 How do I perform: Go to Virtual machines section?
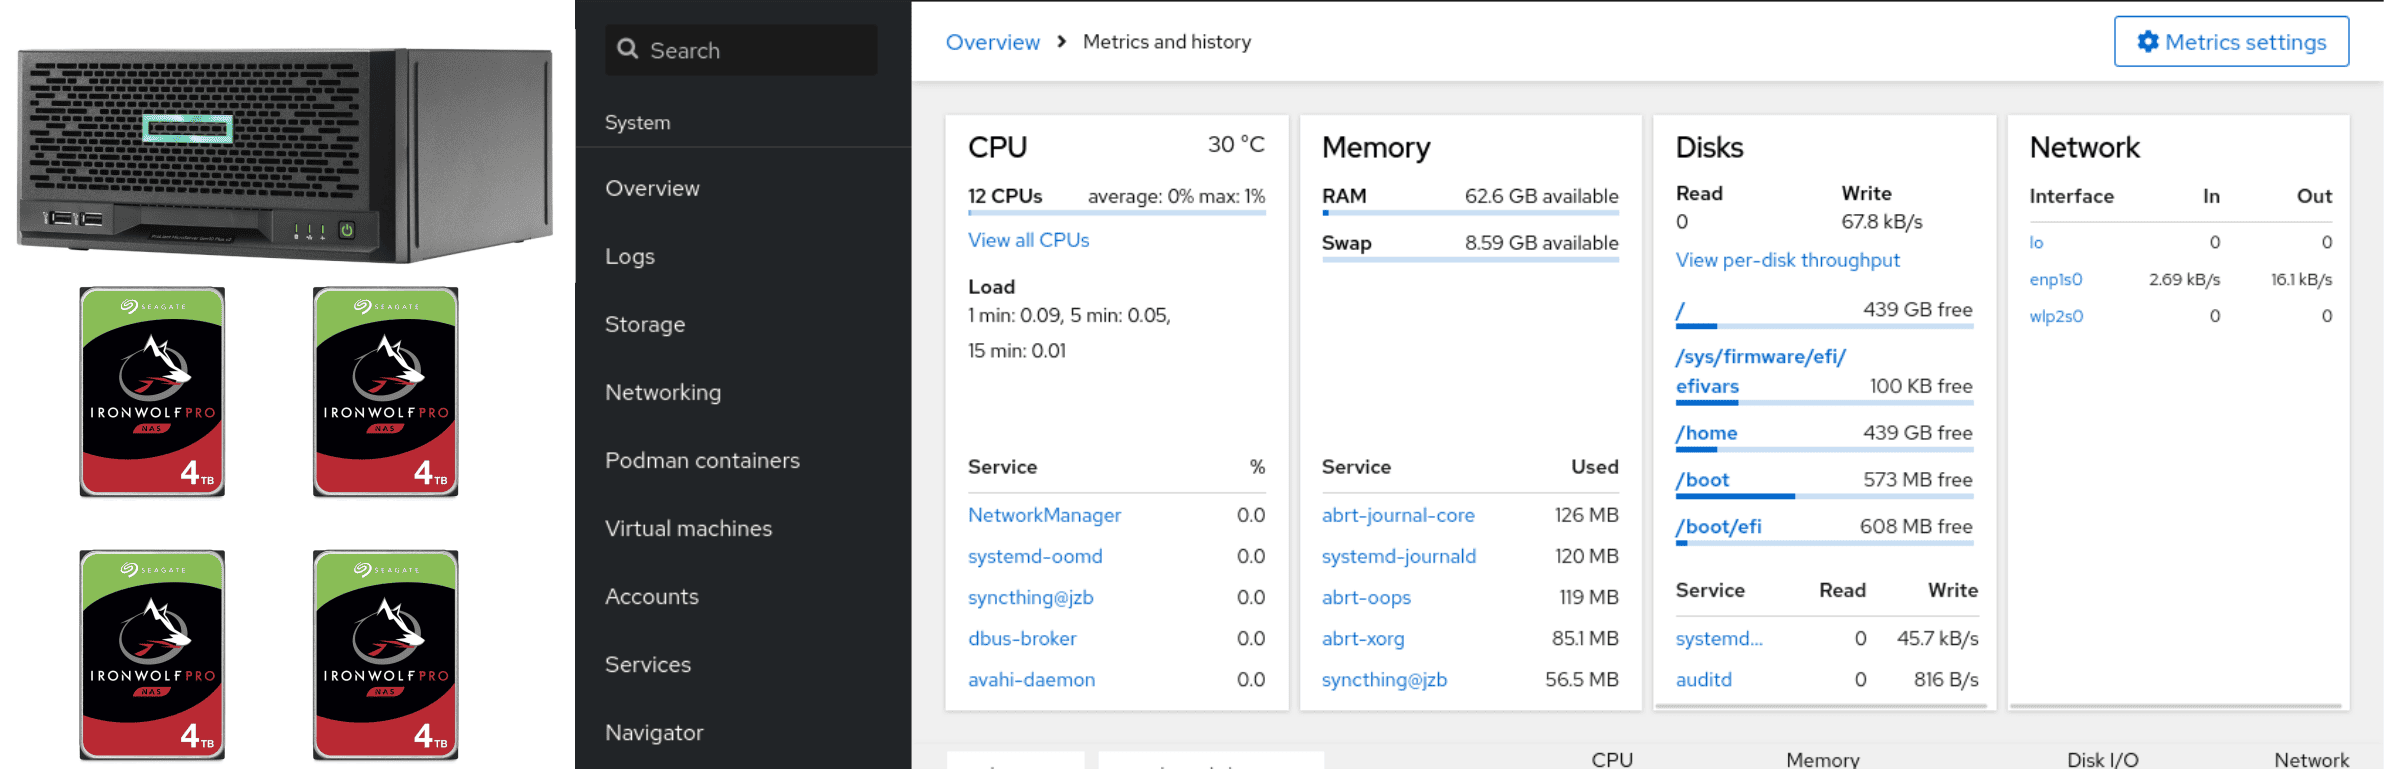tap(688, 529)
